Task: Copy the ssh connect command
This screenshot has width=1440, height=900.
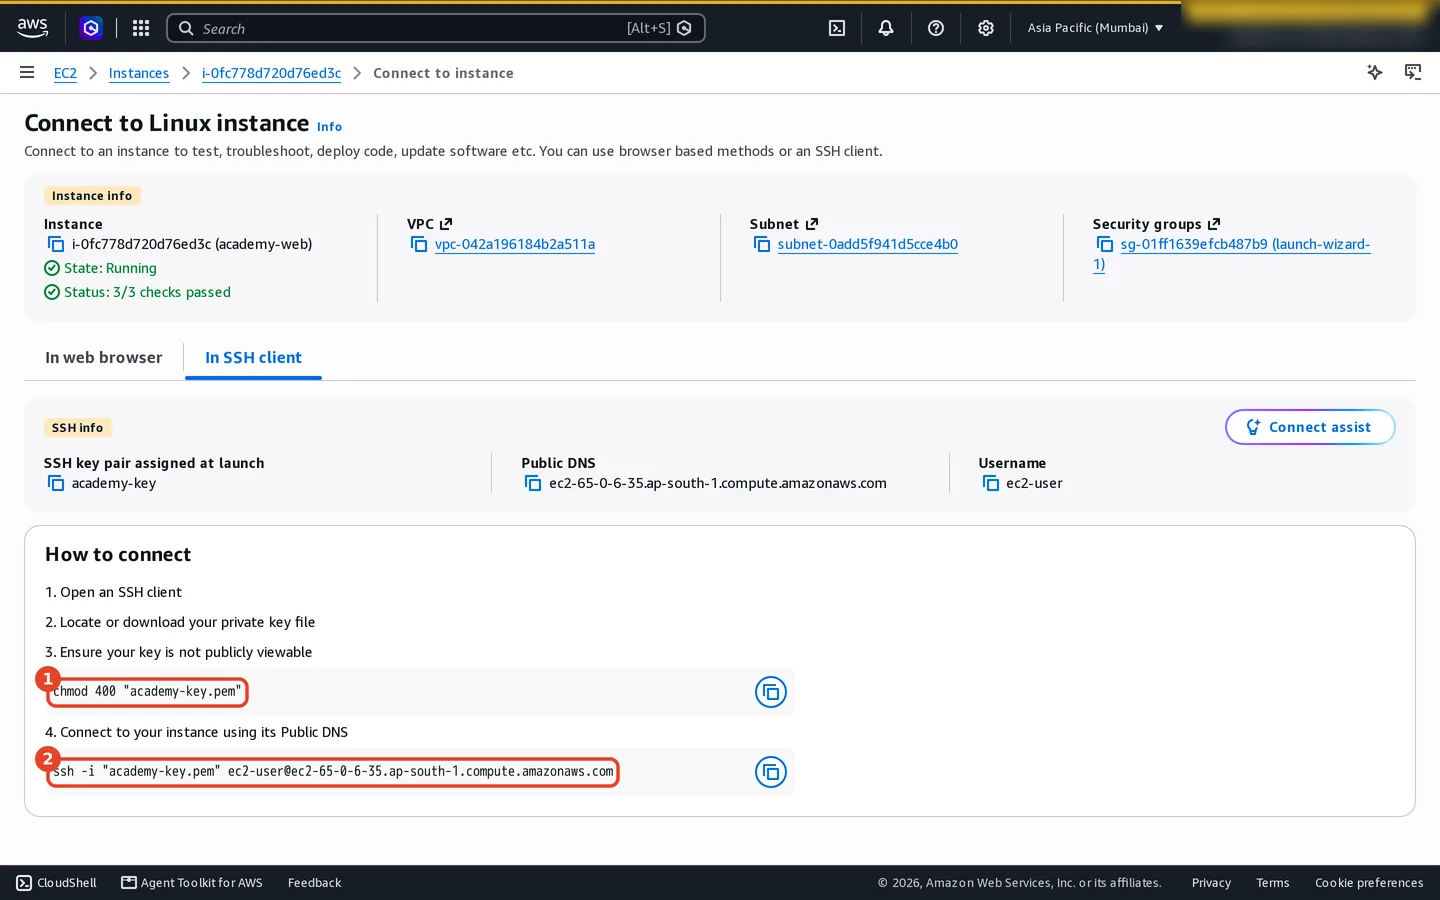Action: tap(771, 772)
